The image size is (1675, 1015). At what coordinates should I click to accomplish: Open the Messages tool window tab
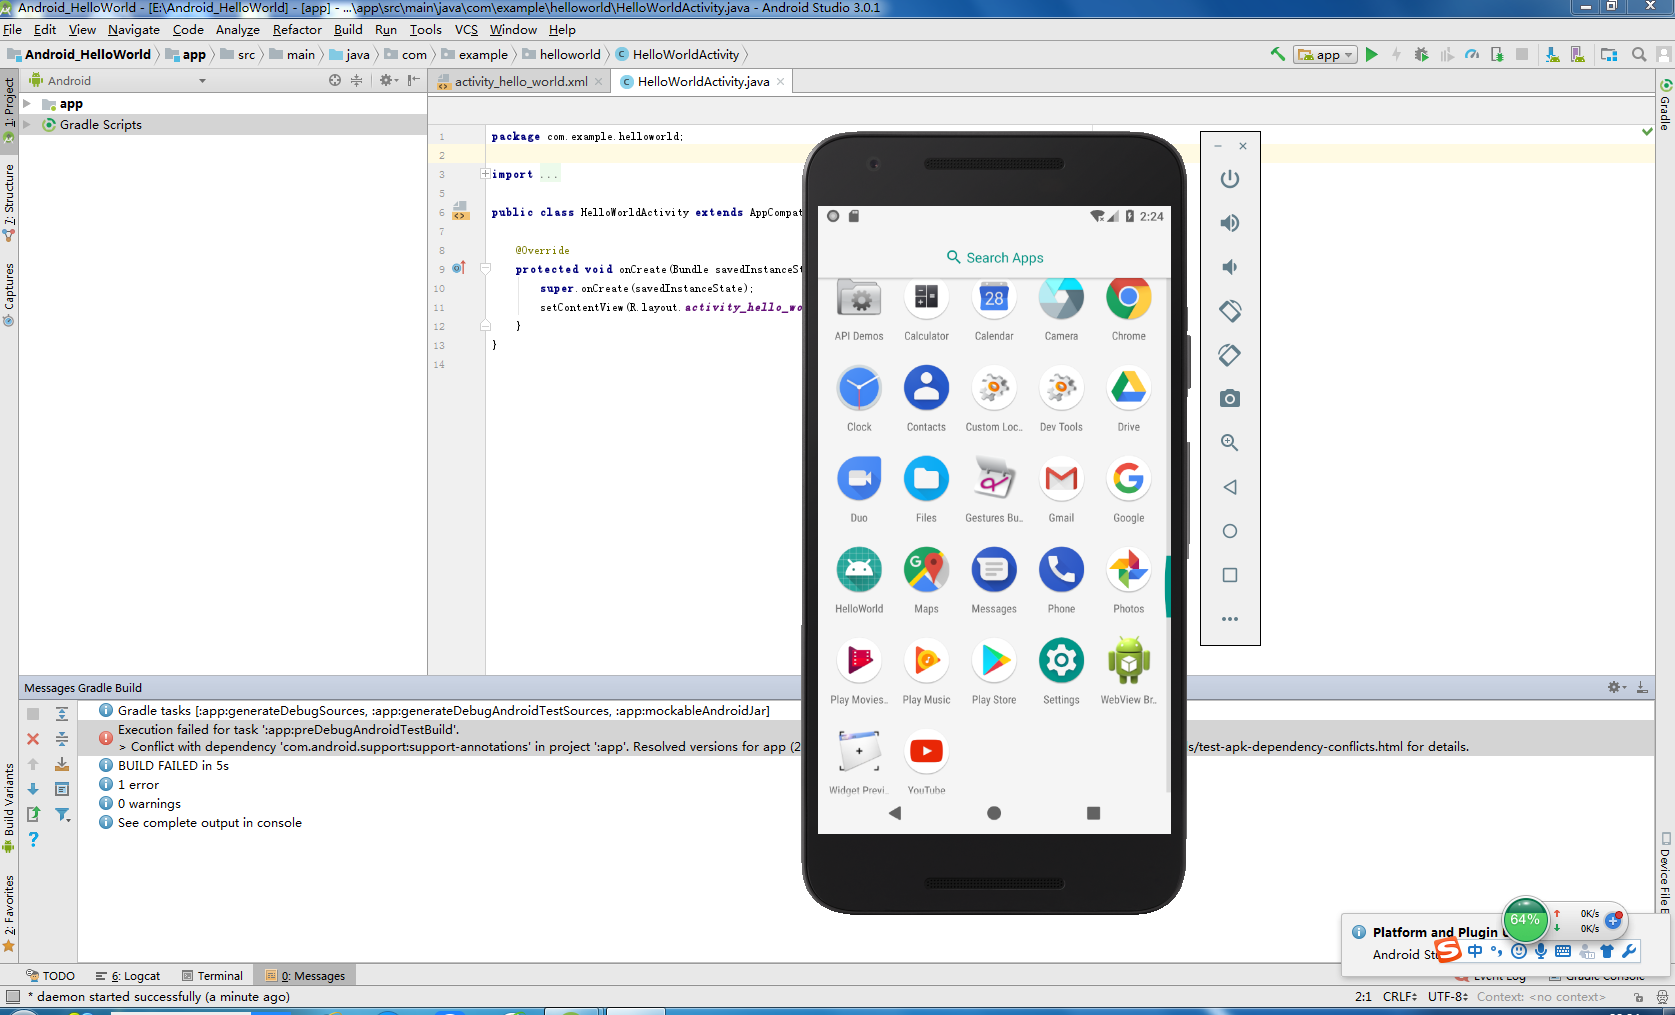305,976
